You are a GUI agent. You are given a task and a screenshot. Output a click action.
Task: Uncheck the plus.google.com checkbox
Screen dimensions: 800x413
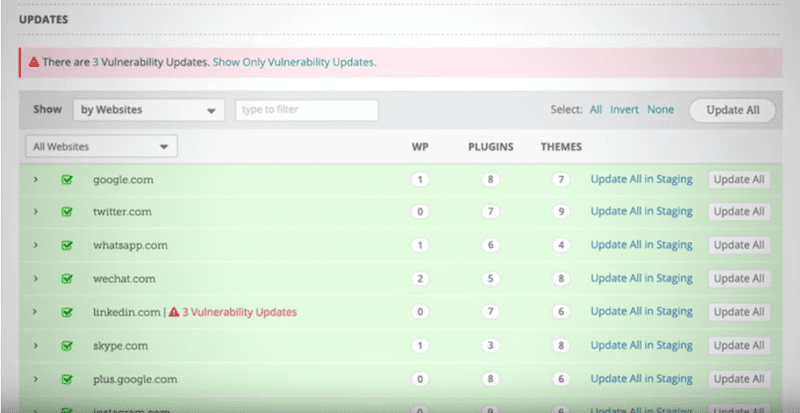67,379
